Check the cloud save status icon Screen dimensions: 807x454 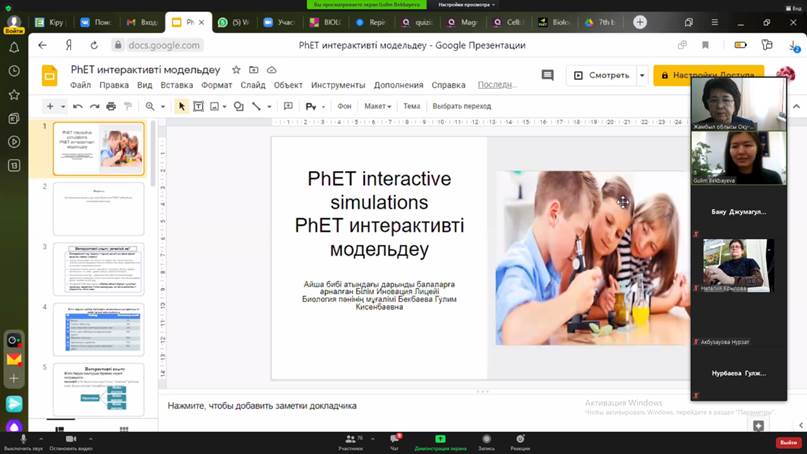272,69
